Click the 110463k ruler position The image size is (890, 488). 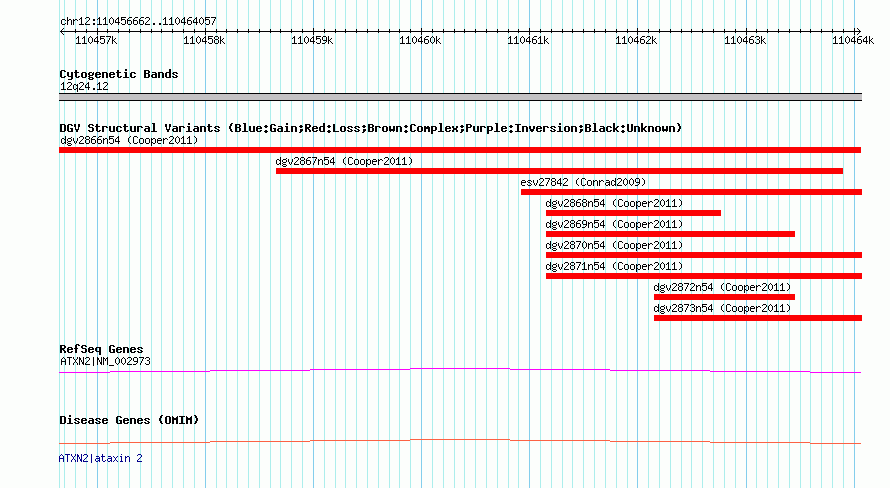745,40
